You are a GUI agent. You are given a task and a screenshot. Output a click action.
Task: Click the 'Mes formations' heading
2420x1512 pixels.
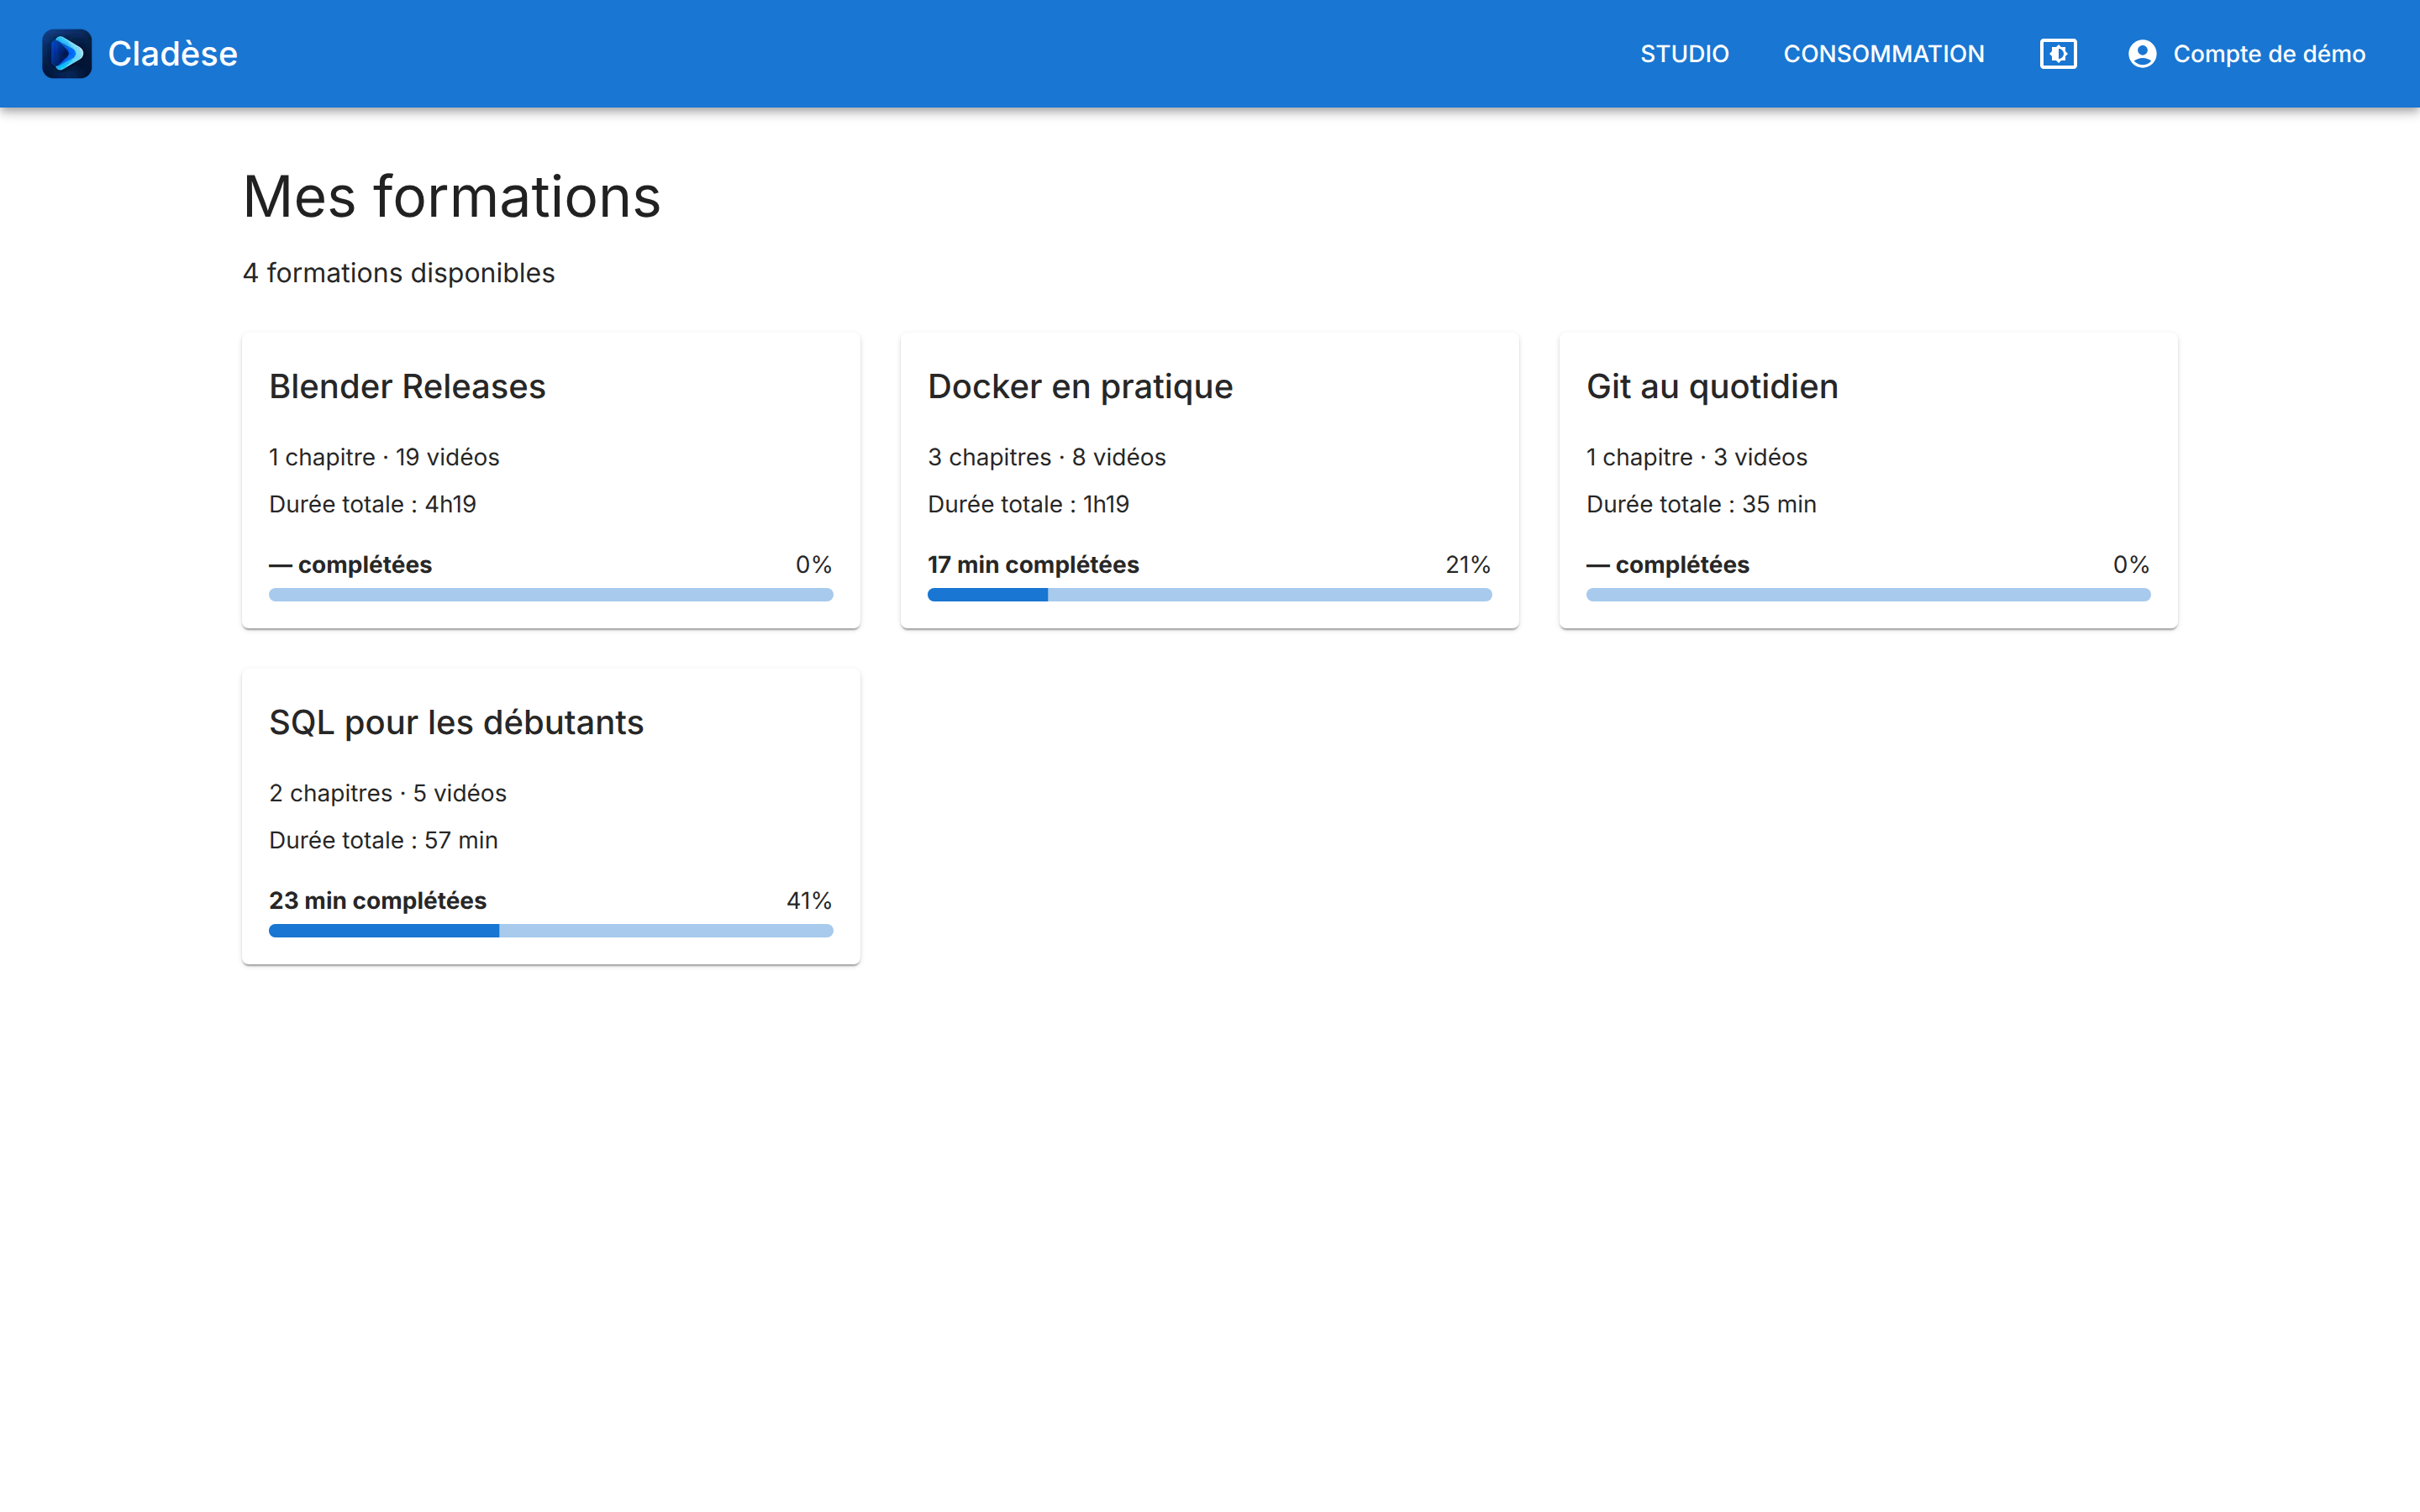click(451, 196)
